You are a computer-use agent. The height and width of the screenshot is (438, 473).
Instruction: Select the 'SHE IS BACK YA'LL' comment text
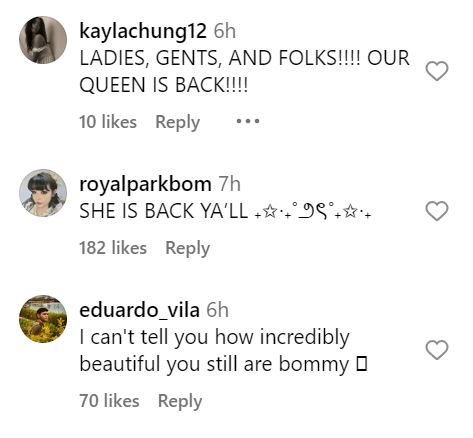[x=164, y=211]
